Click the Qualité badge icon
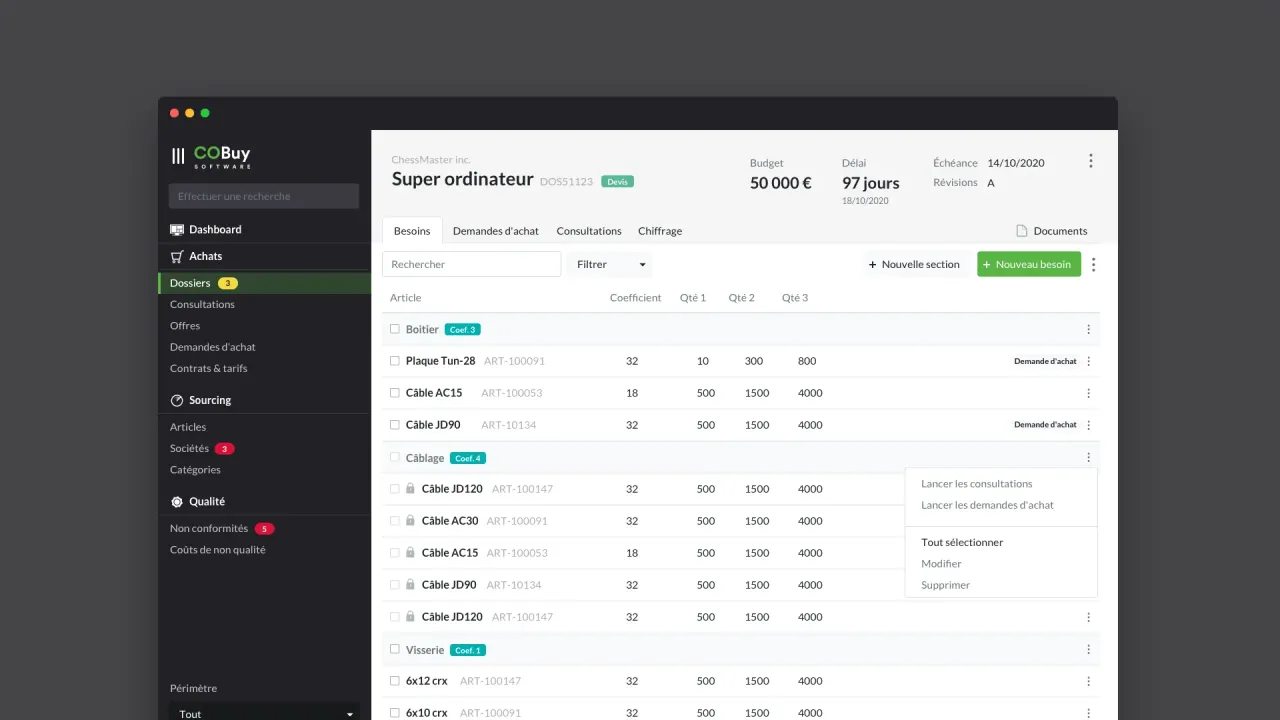This screenshot has width=1280, height=720. (177, 502)
